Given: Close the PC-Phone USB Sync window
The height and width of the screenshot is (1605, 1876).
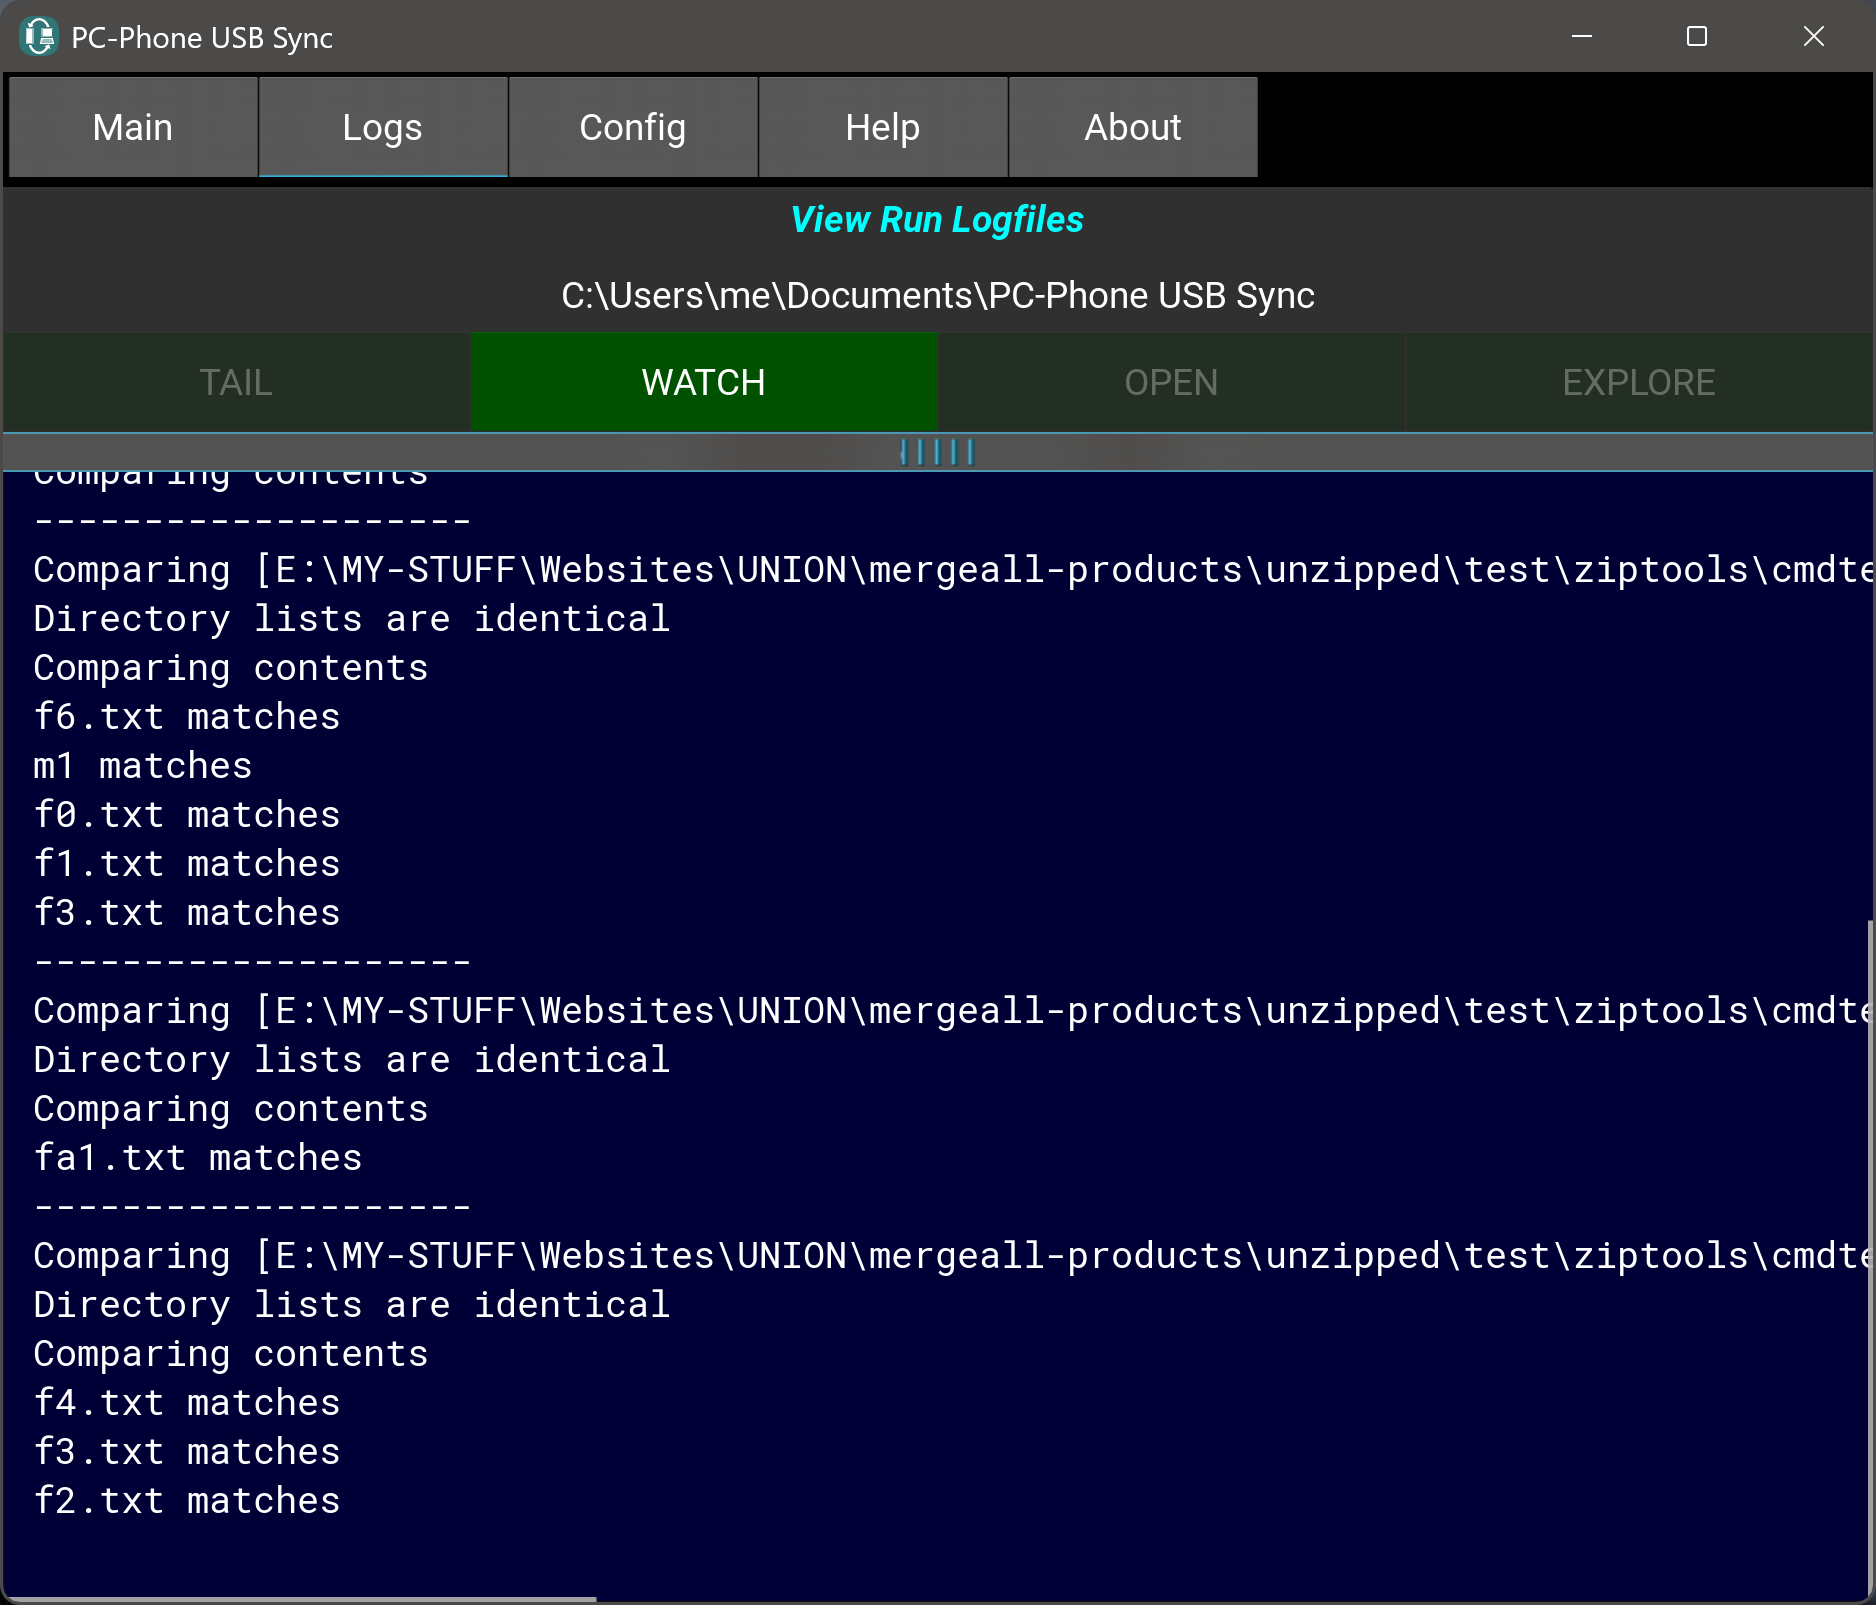Looking at the screenshot, I should pos(1813,37).
